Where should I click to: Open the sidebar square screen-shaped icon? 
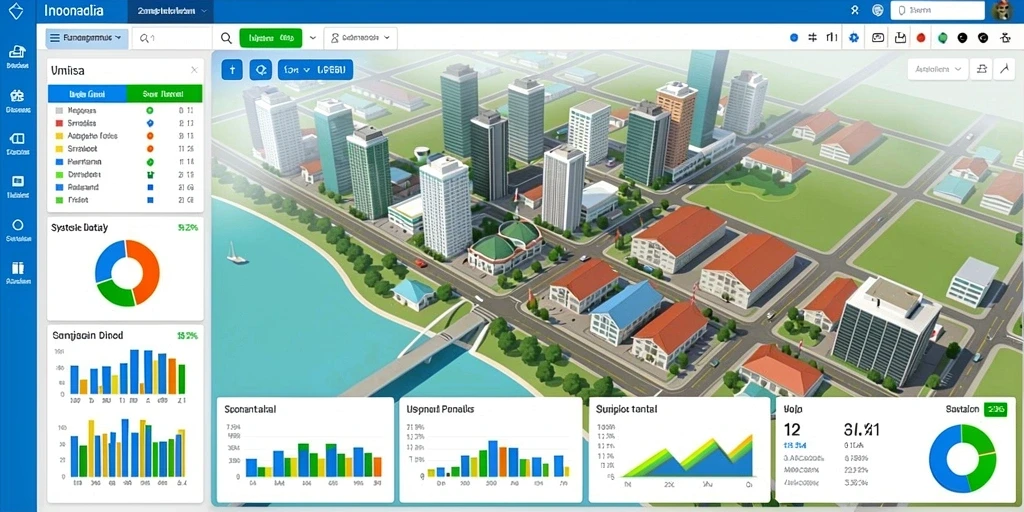coord(18,181)
